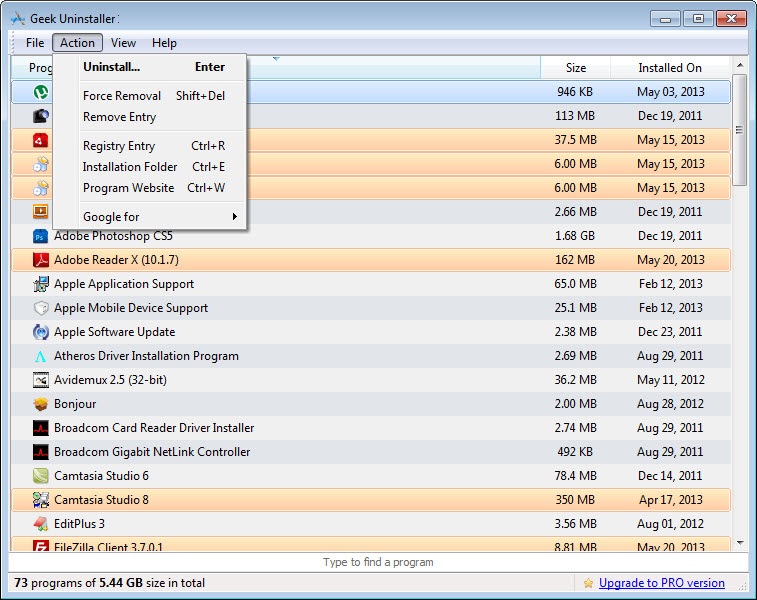Image resolution: width=757 pixels, height=600 pixels.
Task: Click the Atheros Driver Installation Program icon
Action: pos(40,356)
